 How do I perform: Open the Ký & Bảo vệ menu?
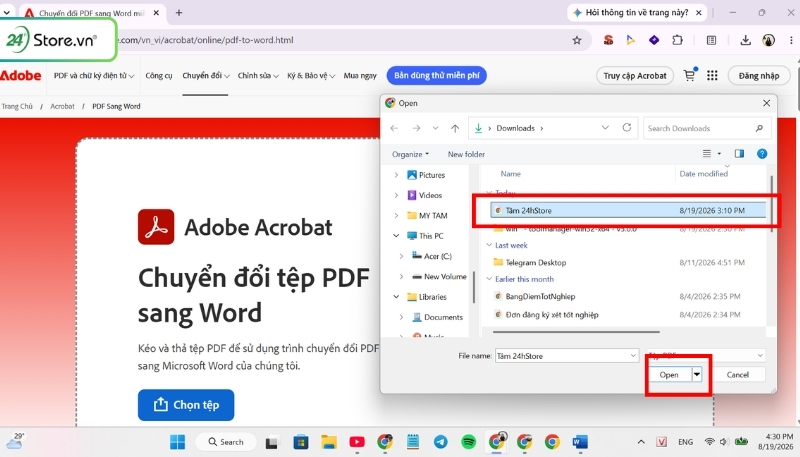coord(311,75)
